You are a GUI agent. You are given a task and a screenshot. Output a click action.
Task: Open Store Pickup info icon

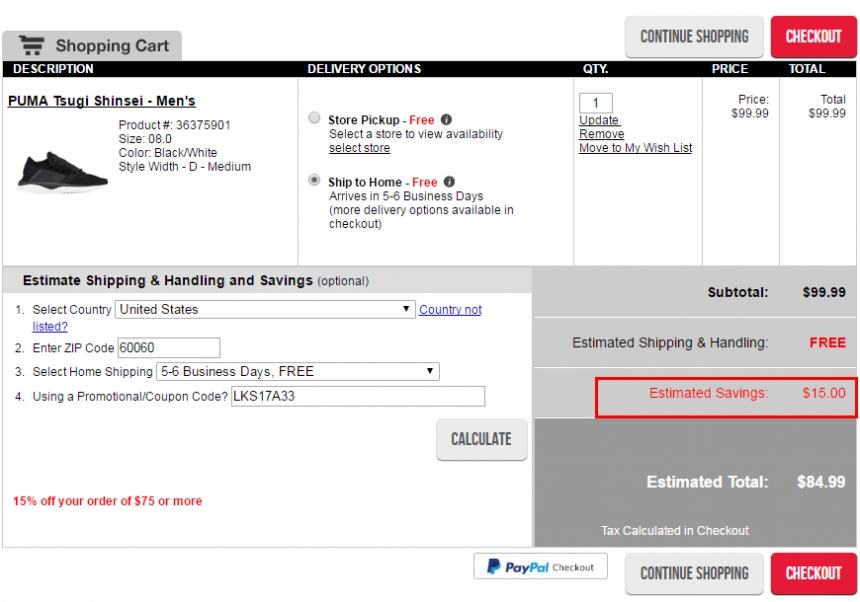[x=446, y=120]
